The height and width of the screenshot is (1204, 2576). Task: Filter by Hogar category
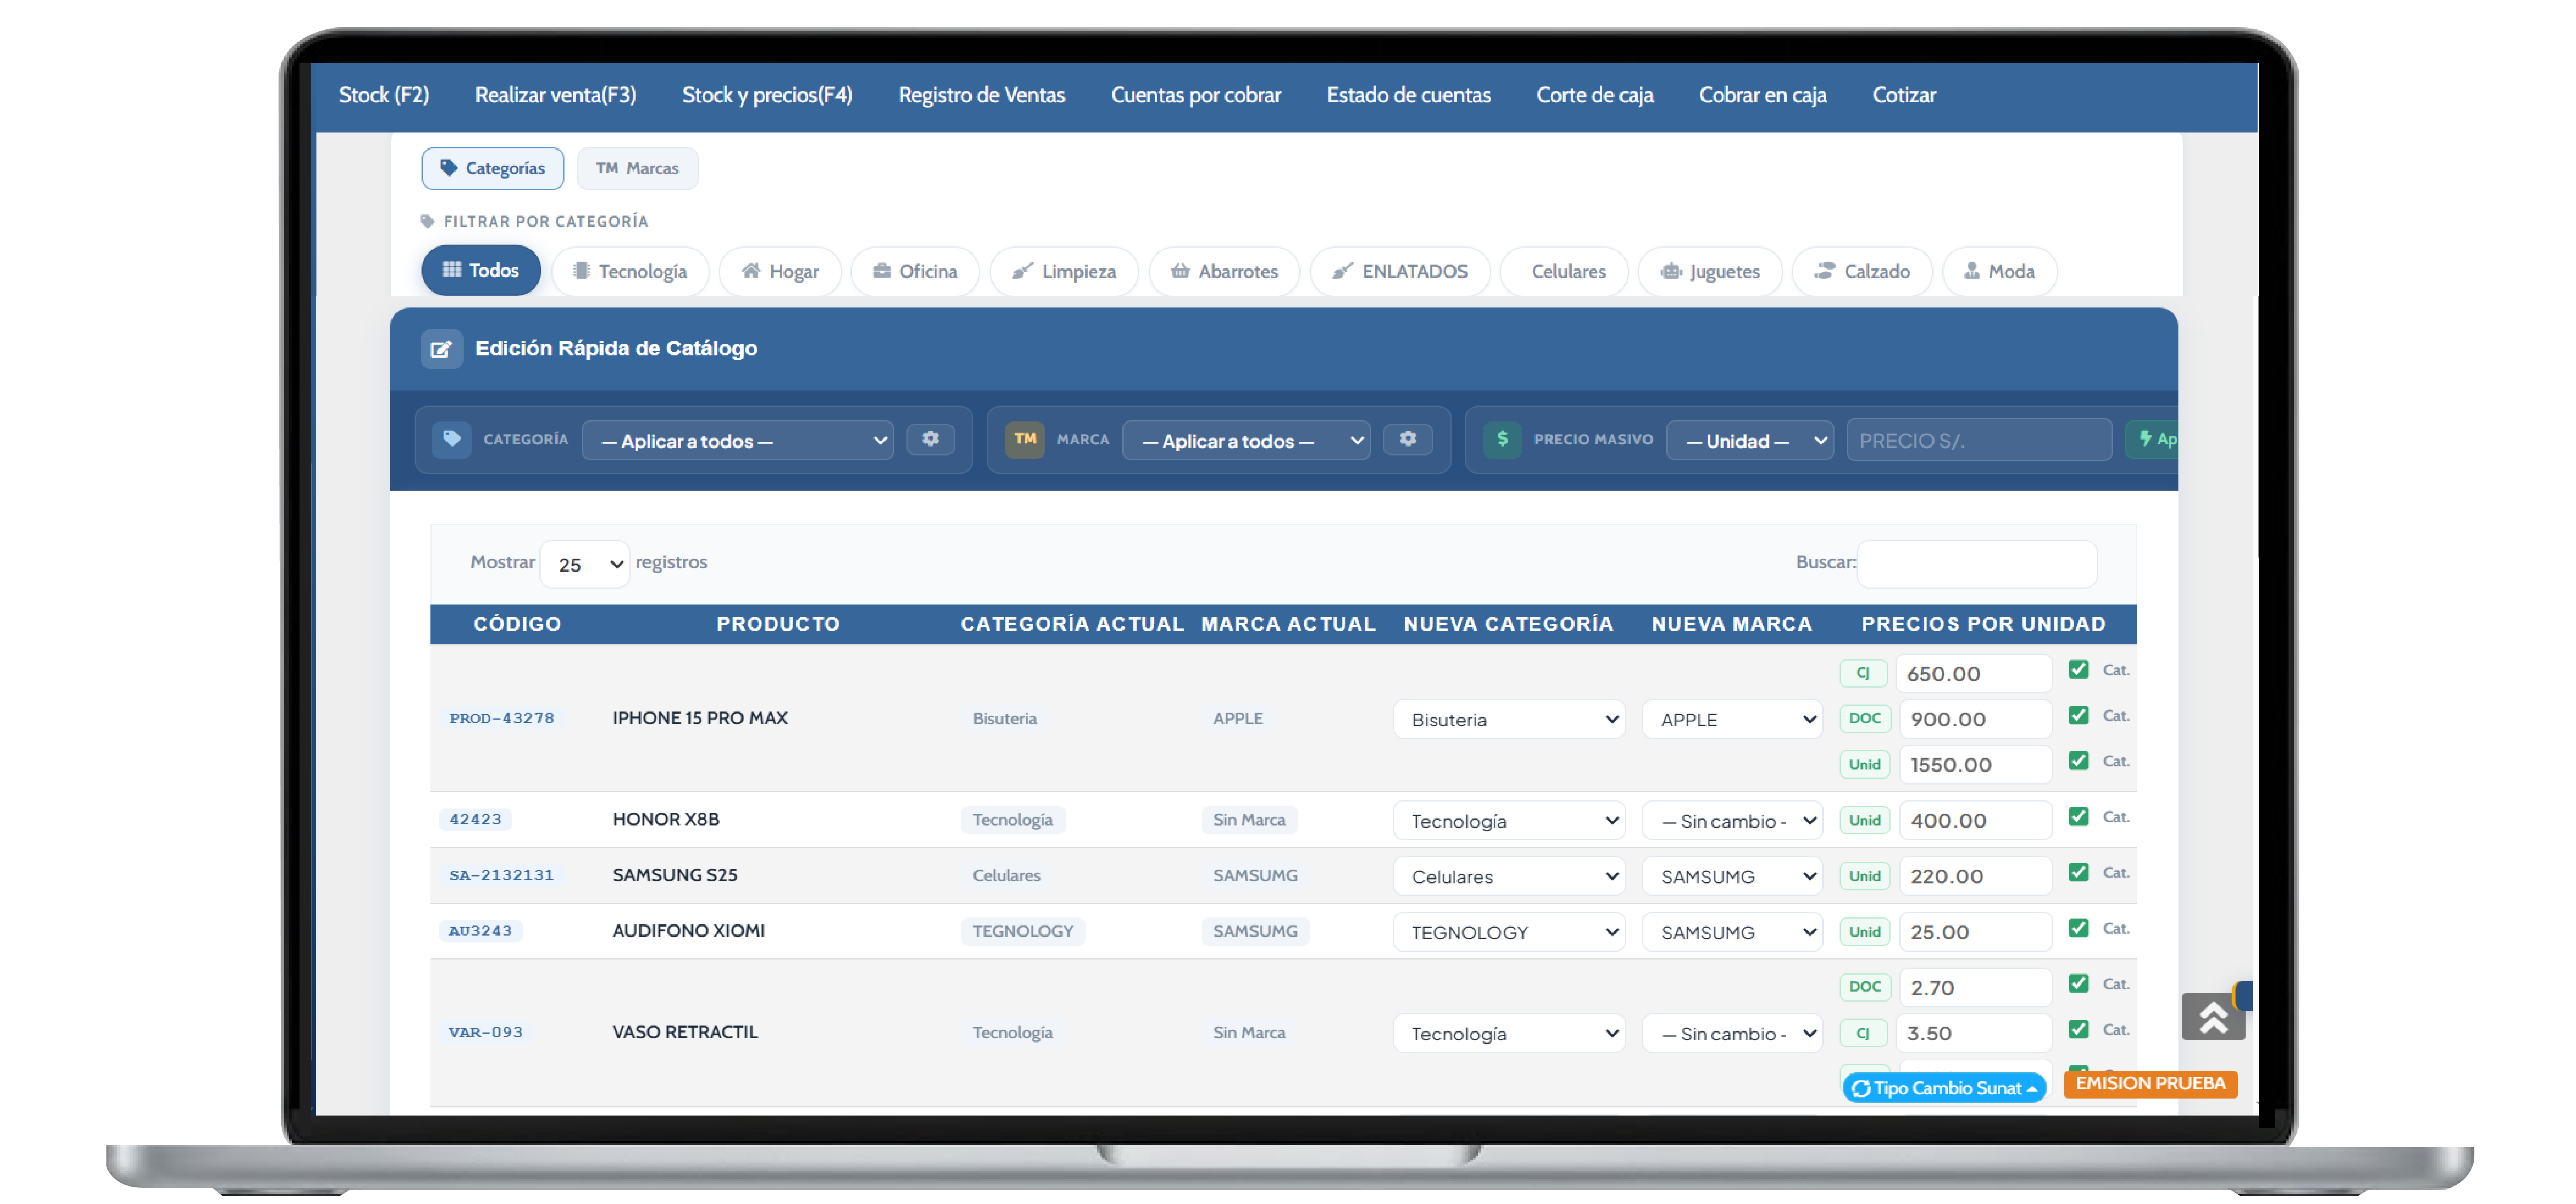pyautogui.click(x=780, y=272)
